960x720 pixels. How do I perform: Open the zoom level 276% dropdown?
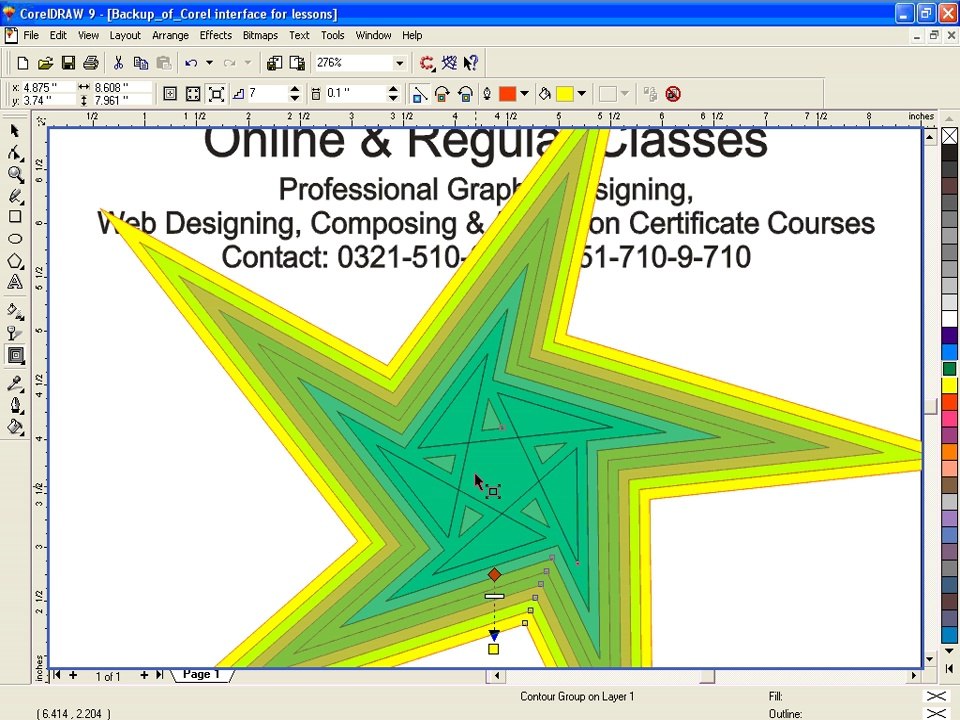tap(400, 62)
